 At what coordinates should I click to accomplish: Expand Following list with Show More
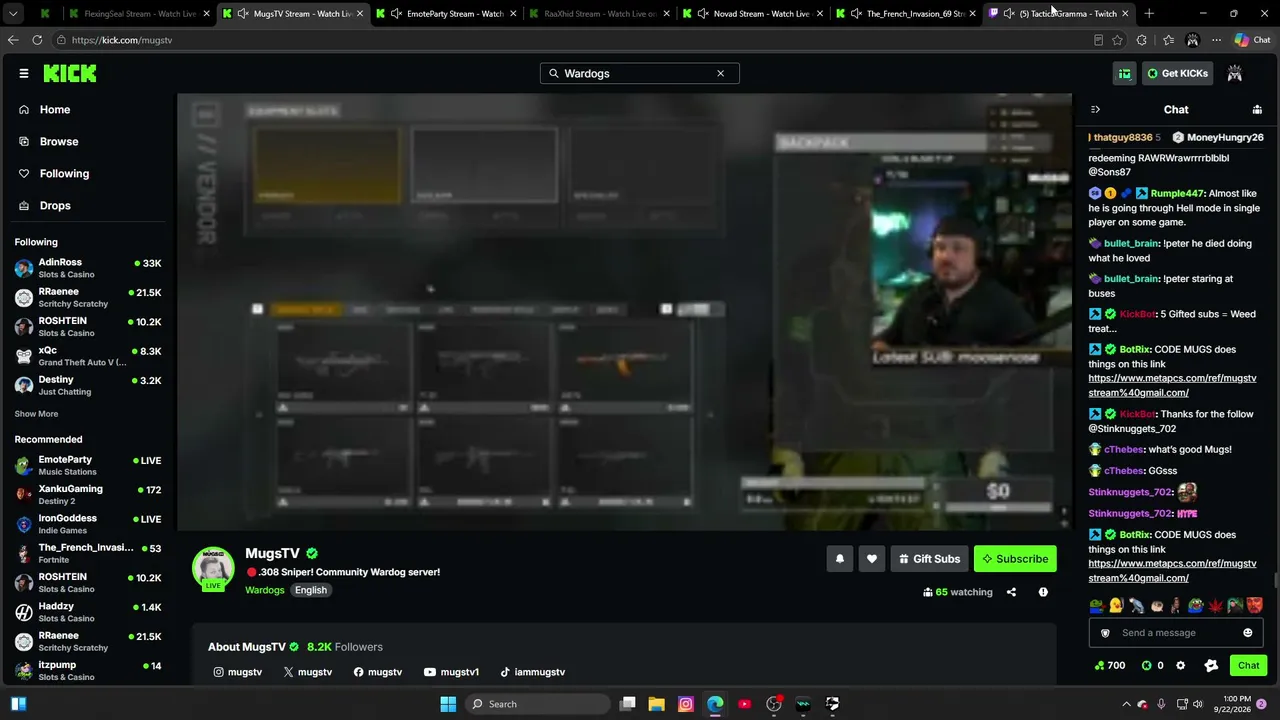36,414
